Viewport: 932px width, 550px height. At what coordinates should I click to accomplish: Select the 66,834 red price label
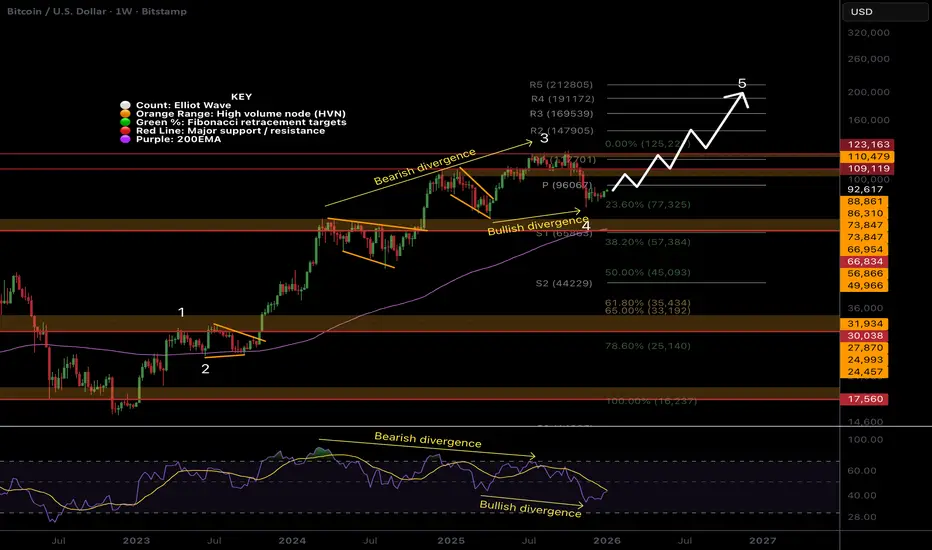tap(864, 262)
